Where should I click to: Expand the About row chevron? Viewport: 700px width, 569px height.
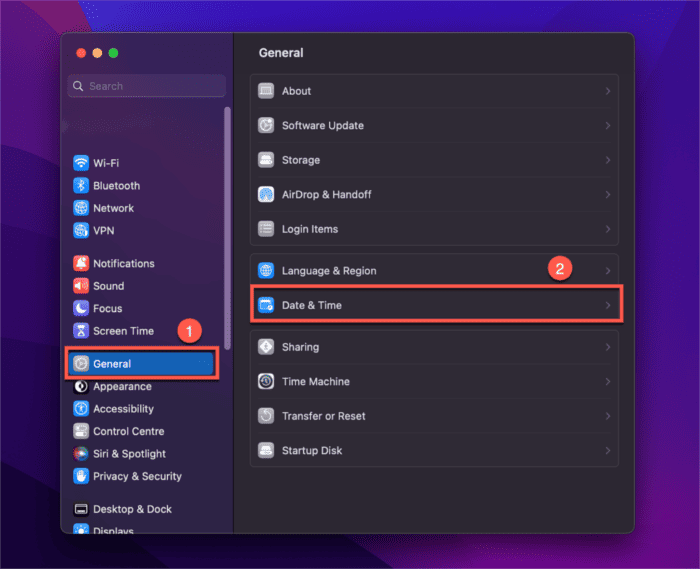[x=607, y=91]
